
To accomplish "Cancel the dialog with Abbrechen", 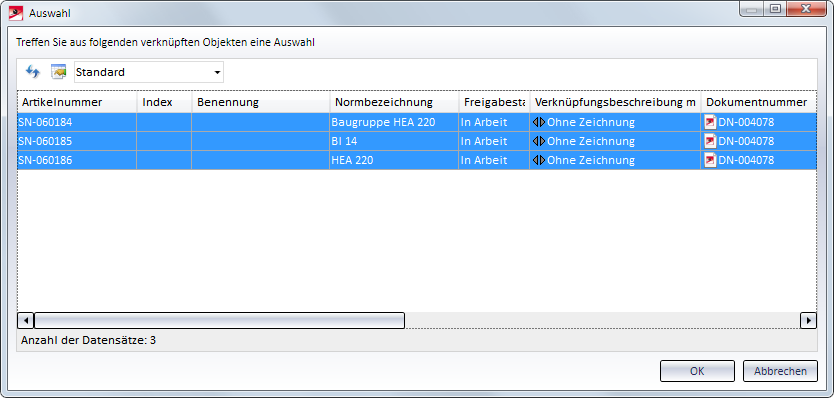I will click(780, 371).
